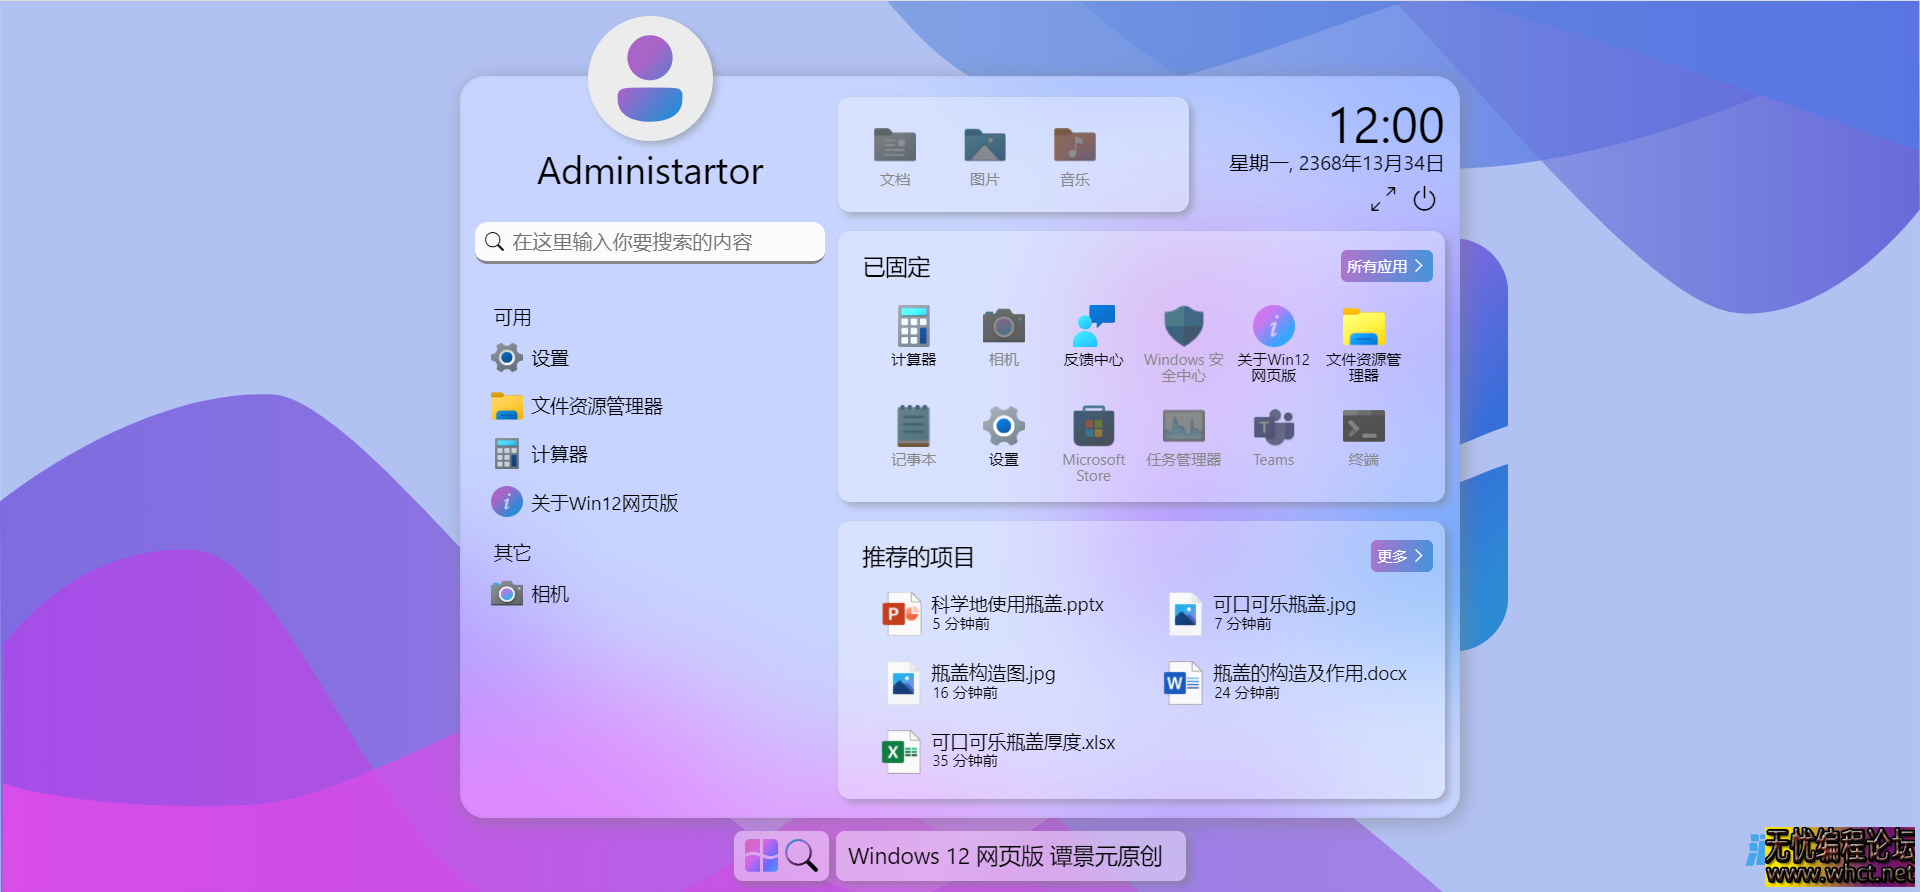1920x892 pixels.
Task: Expand More (更多) recommended items
Action: [1401, 556]
